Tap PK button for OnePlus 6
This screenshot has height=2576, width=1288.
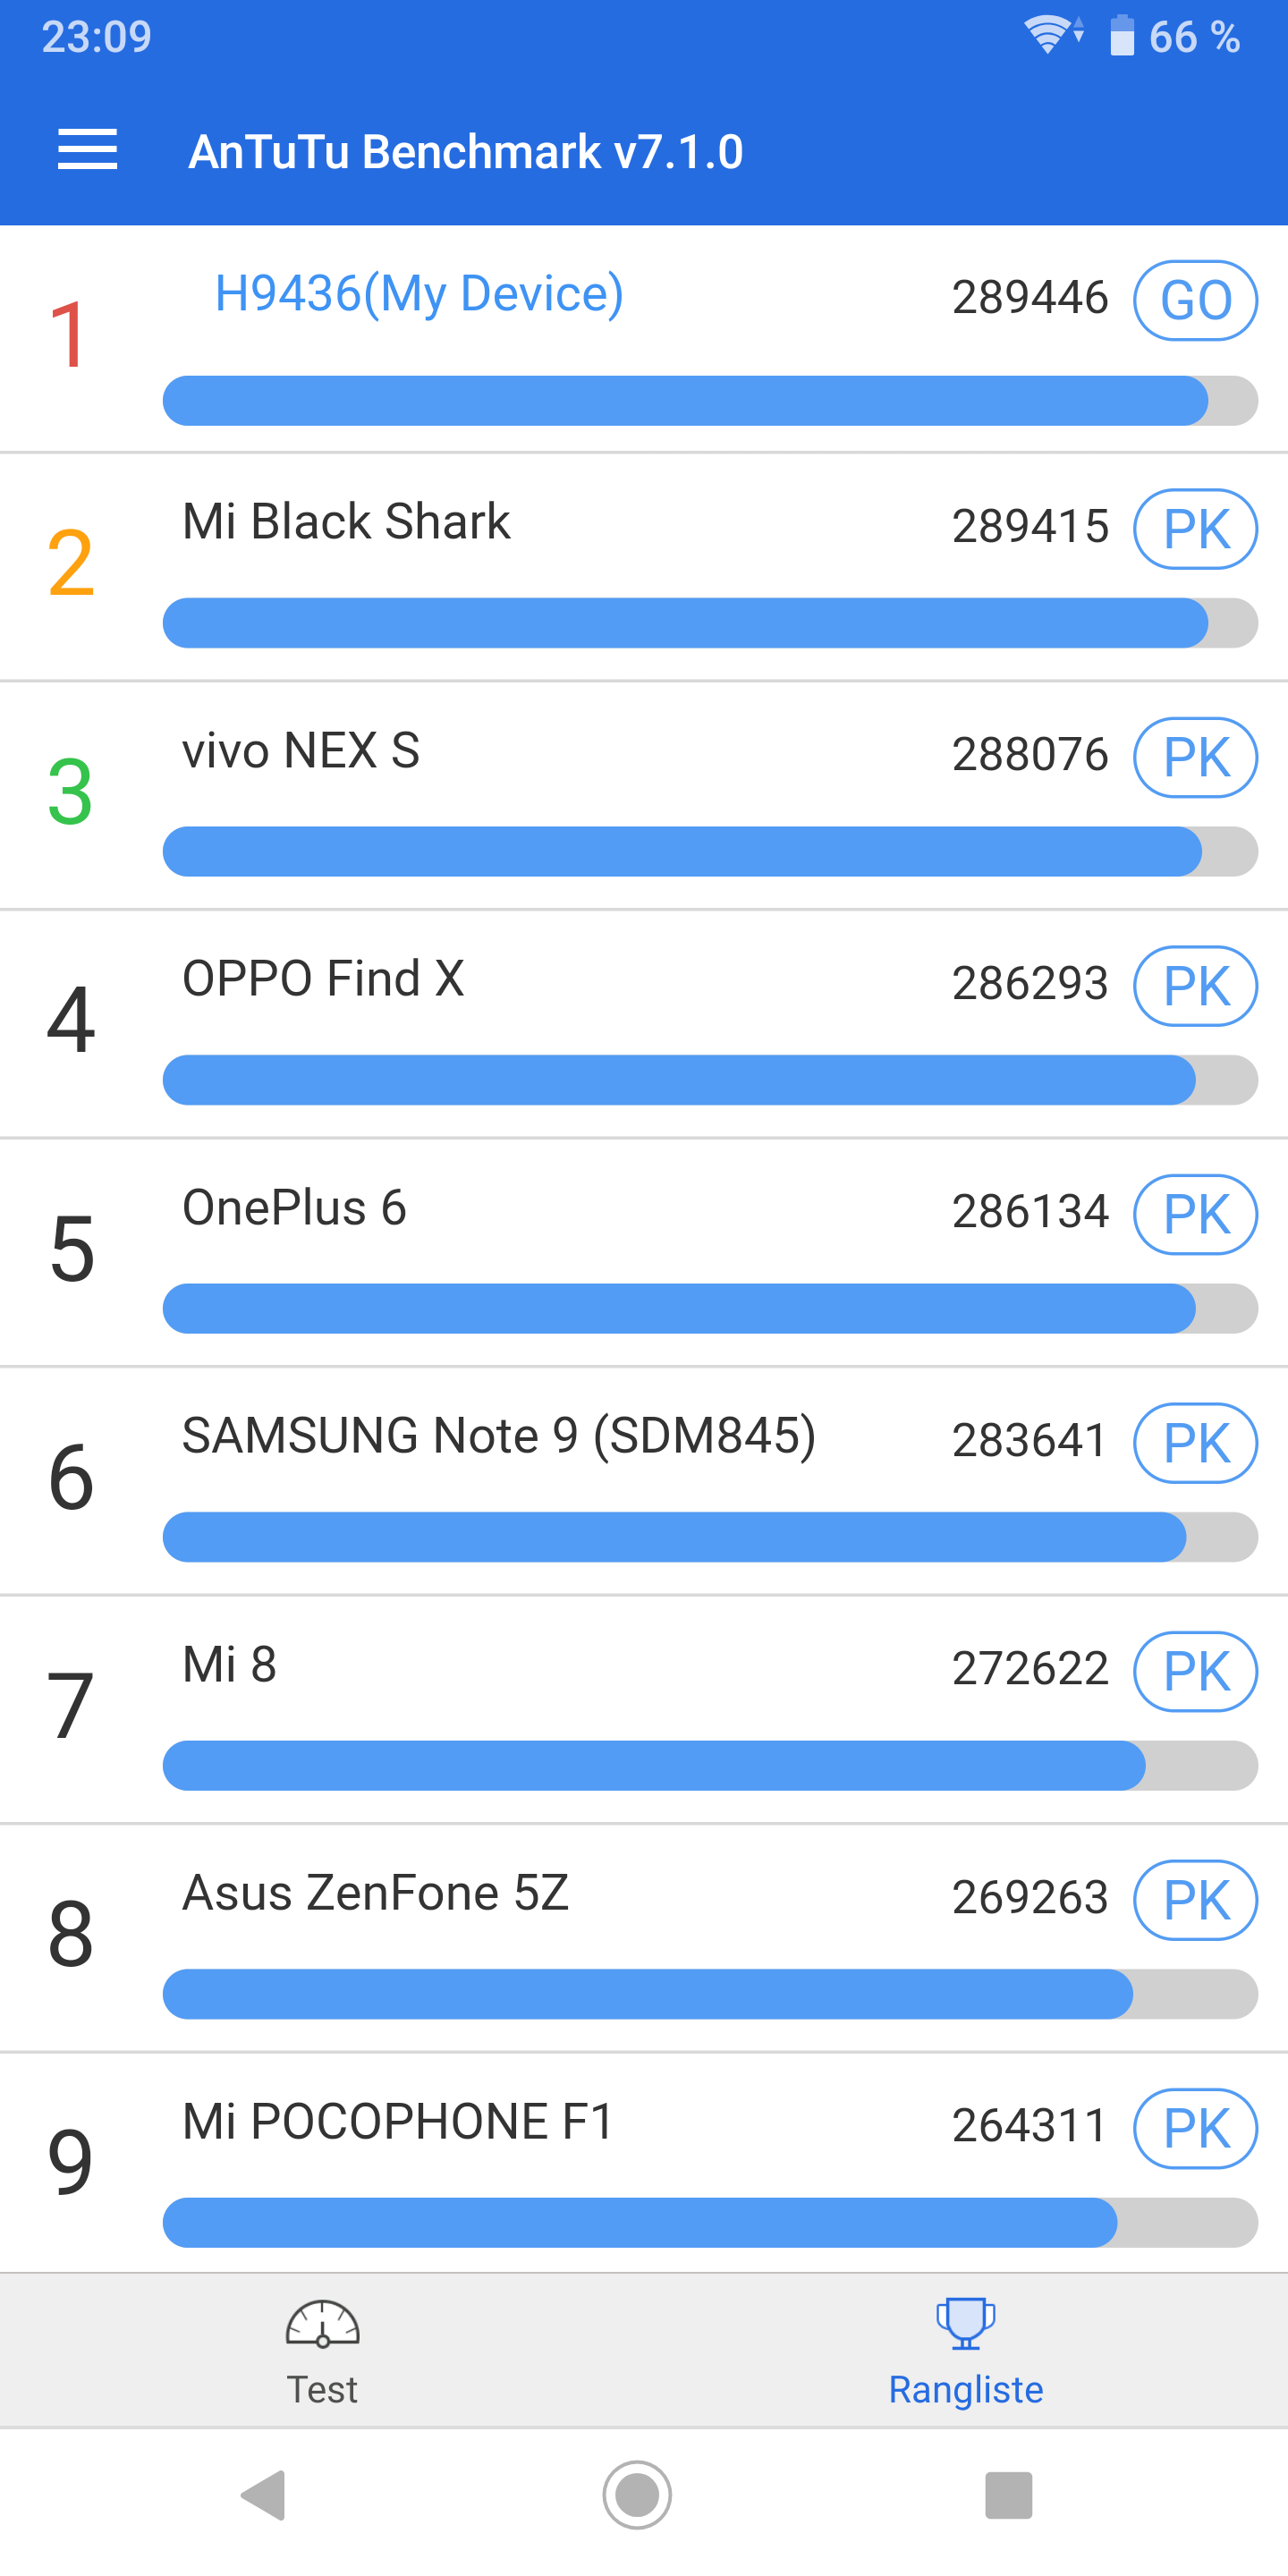pos(1195,1214)
